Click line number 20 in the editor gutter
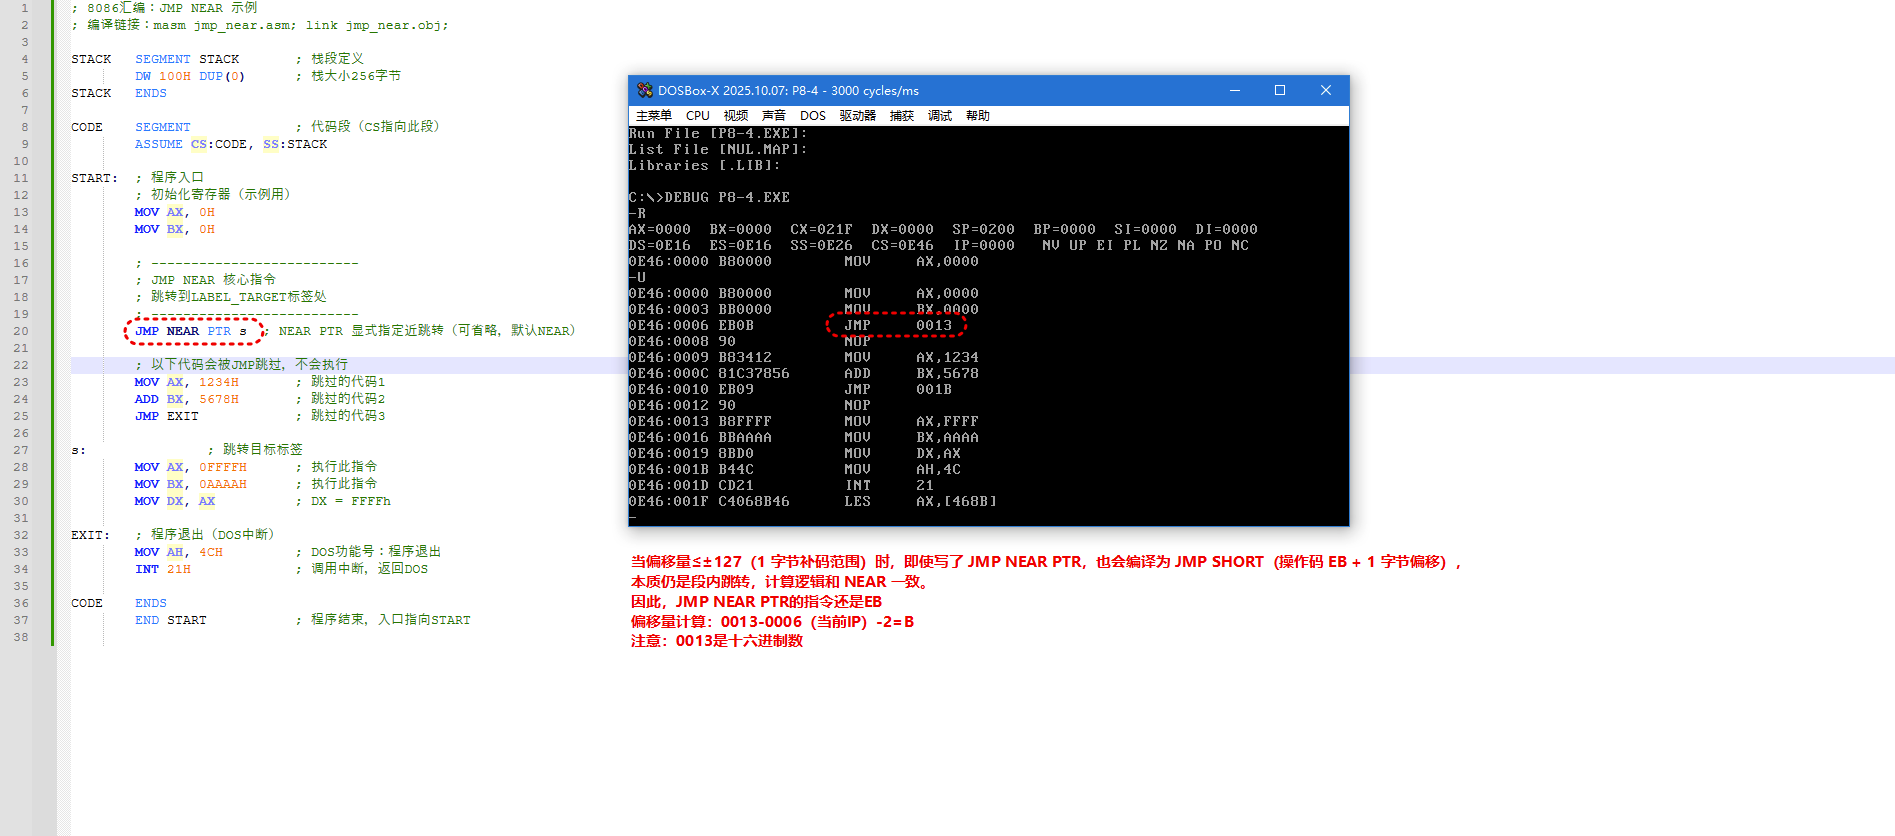This screenshot has height=836, width=1895. (21, 331)
